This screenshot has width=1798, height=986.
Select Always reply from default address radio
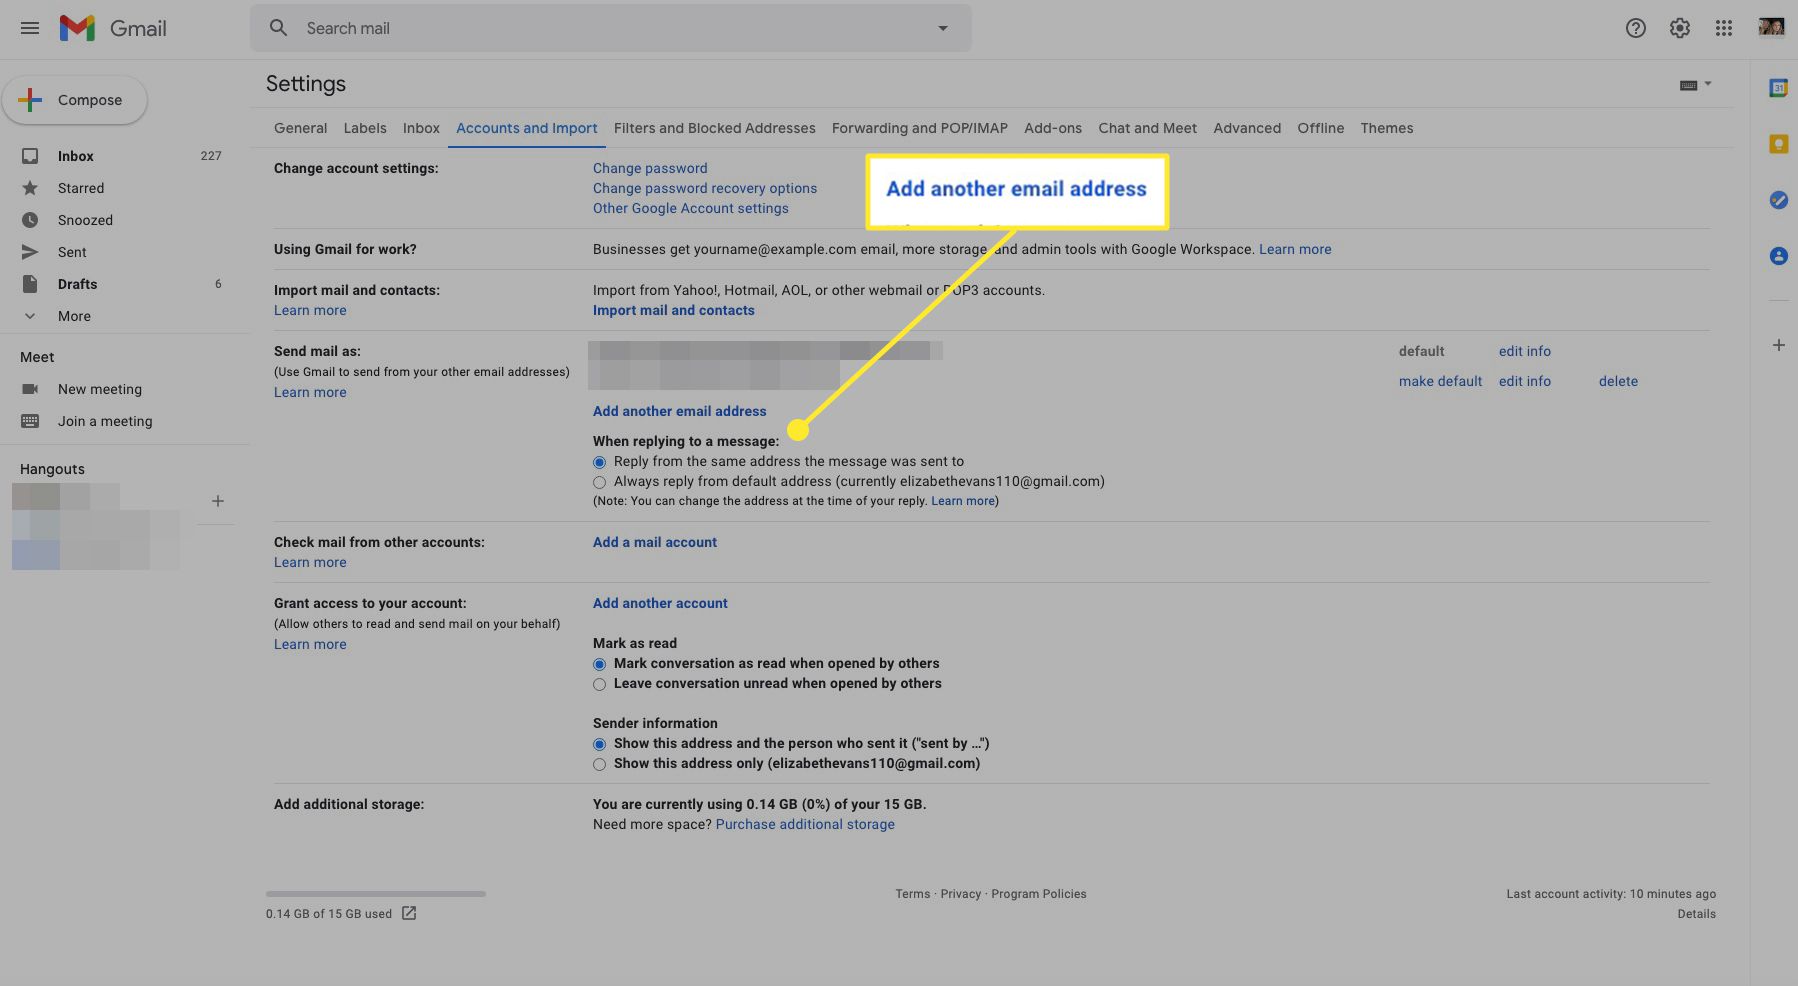[599, 482]
